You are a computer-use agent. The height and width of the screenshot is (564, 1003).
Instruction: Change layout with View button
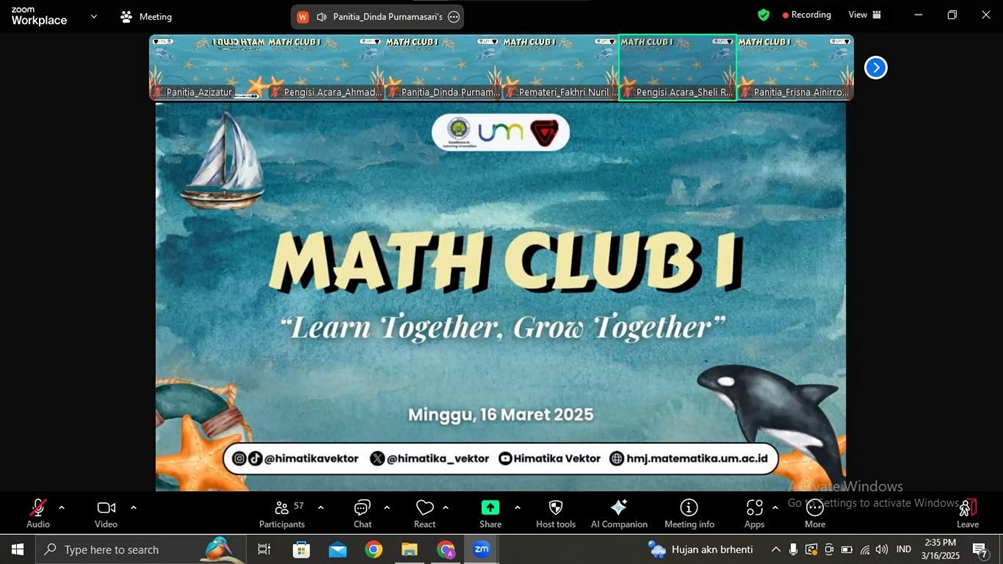pos(864,15)
